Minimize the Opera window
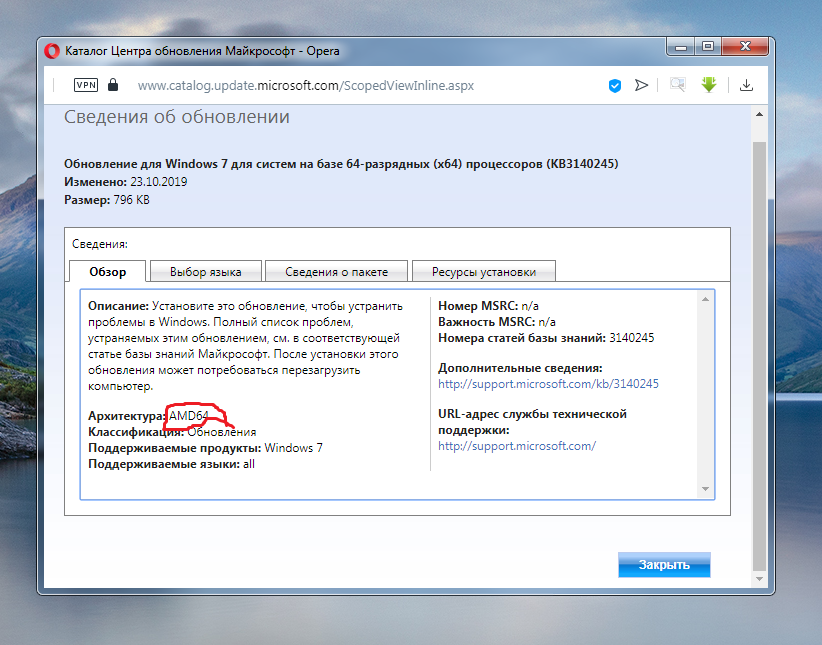822x645 pixels. click(681, 47)
